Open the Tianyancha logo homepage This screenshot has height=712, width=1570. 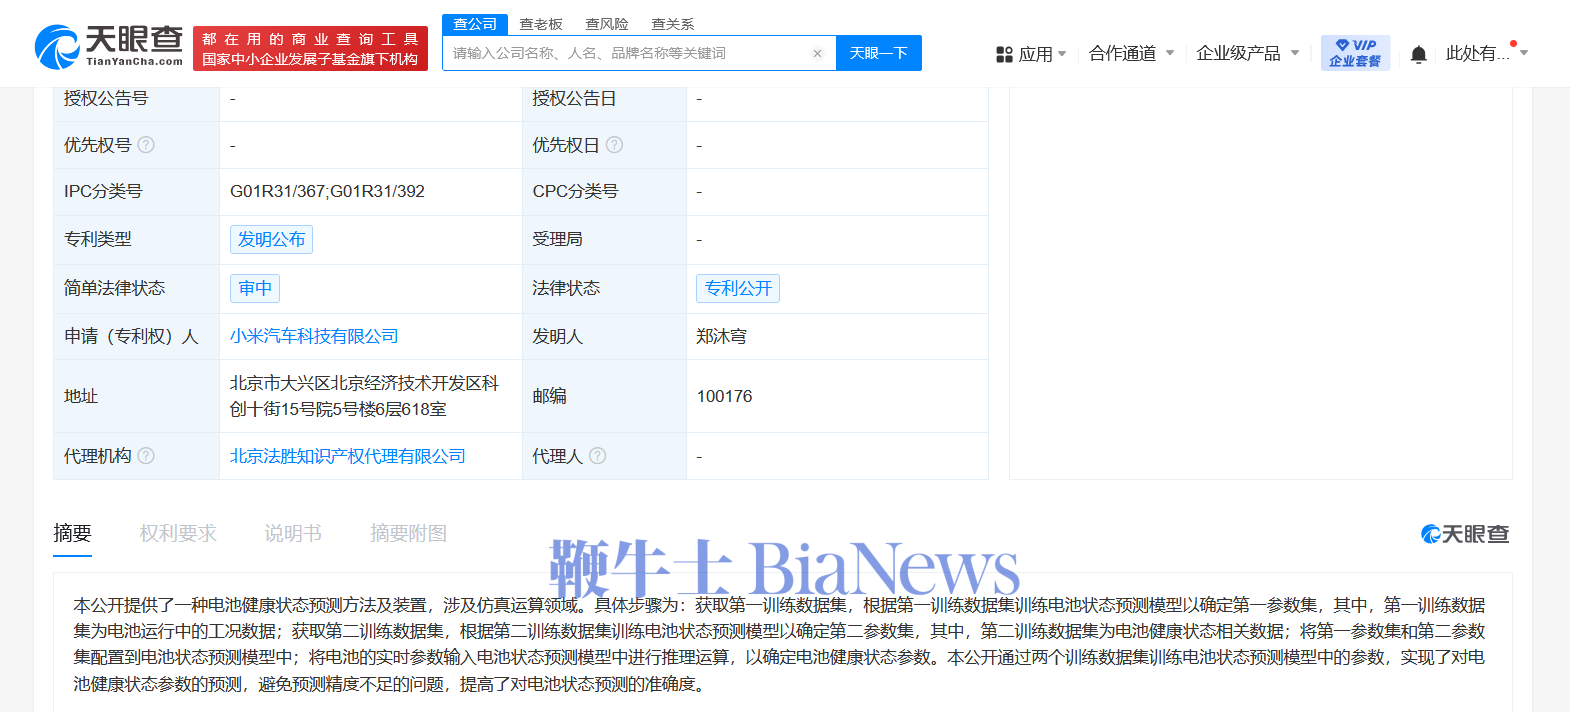(108, 46)
